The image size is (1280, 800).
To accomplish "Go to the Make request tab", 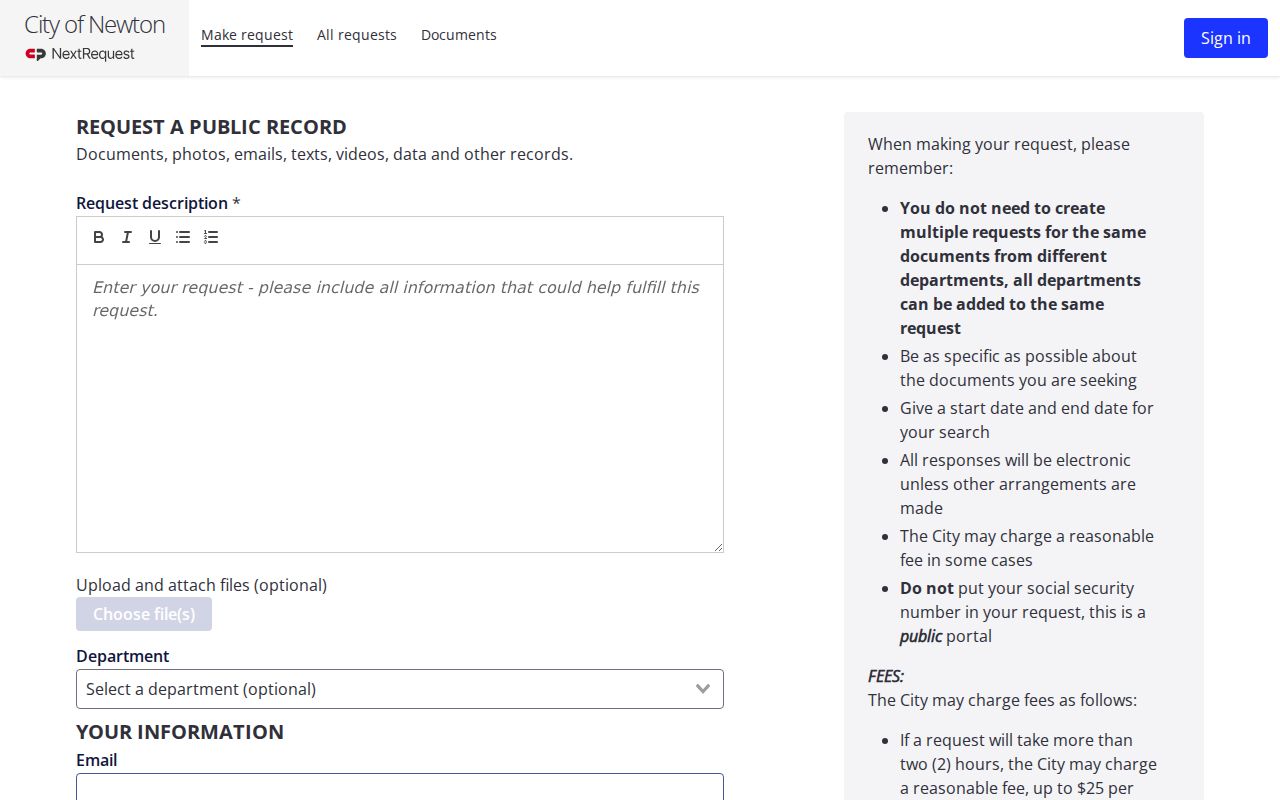I will pos(247,35).
